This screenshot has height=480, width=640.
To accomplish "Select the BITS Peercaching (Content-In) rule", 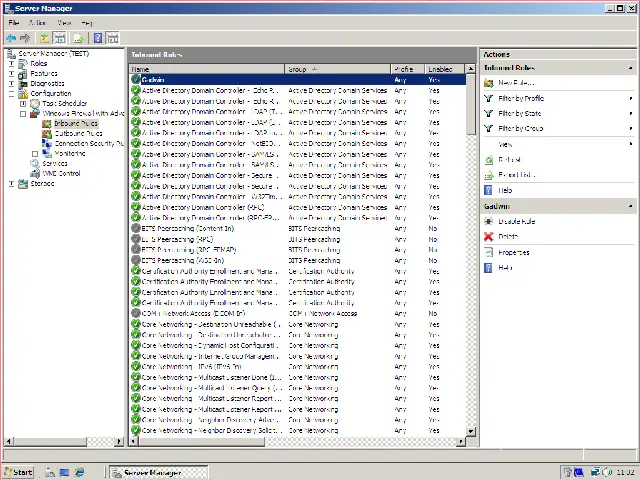I will [x=298, y=229].
